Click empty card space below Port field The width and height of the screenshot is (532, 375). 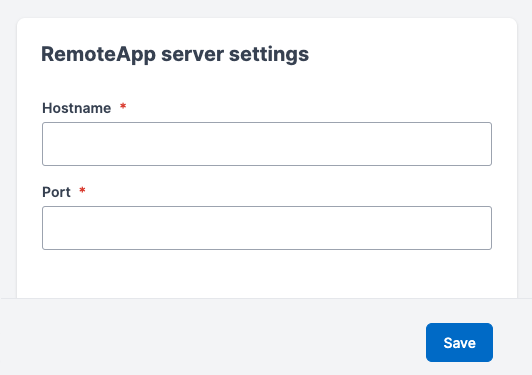tap(267, 274)
